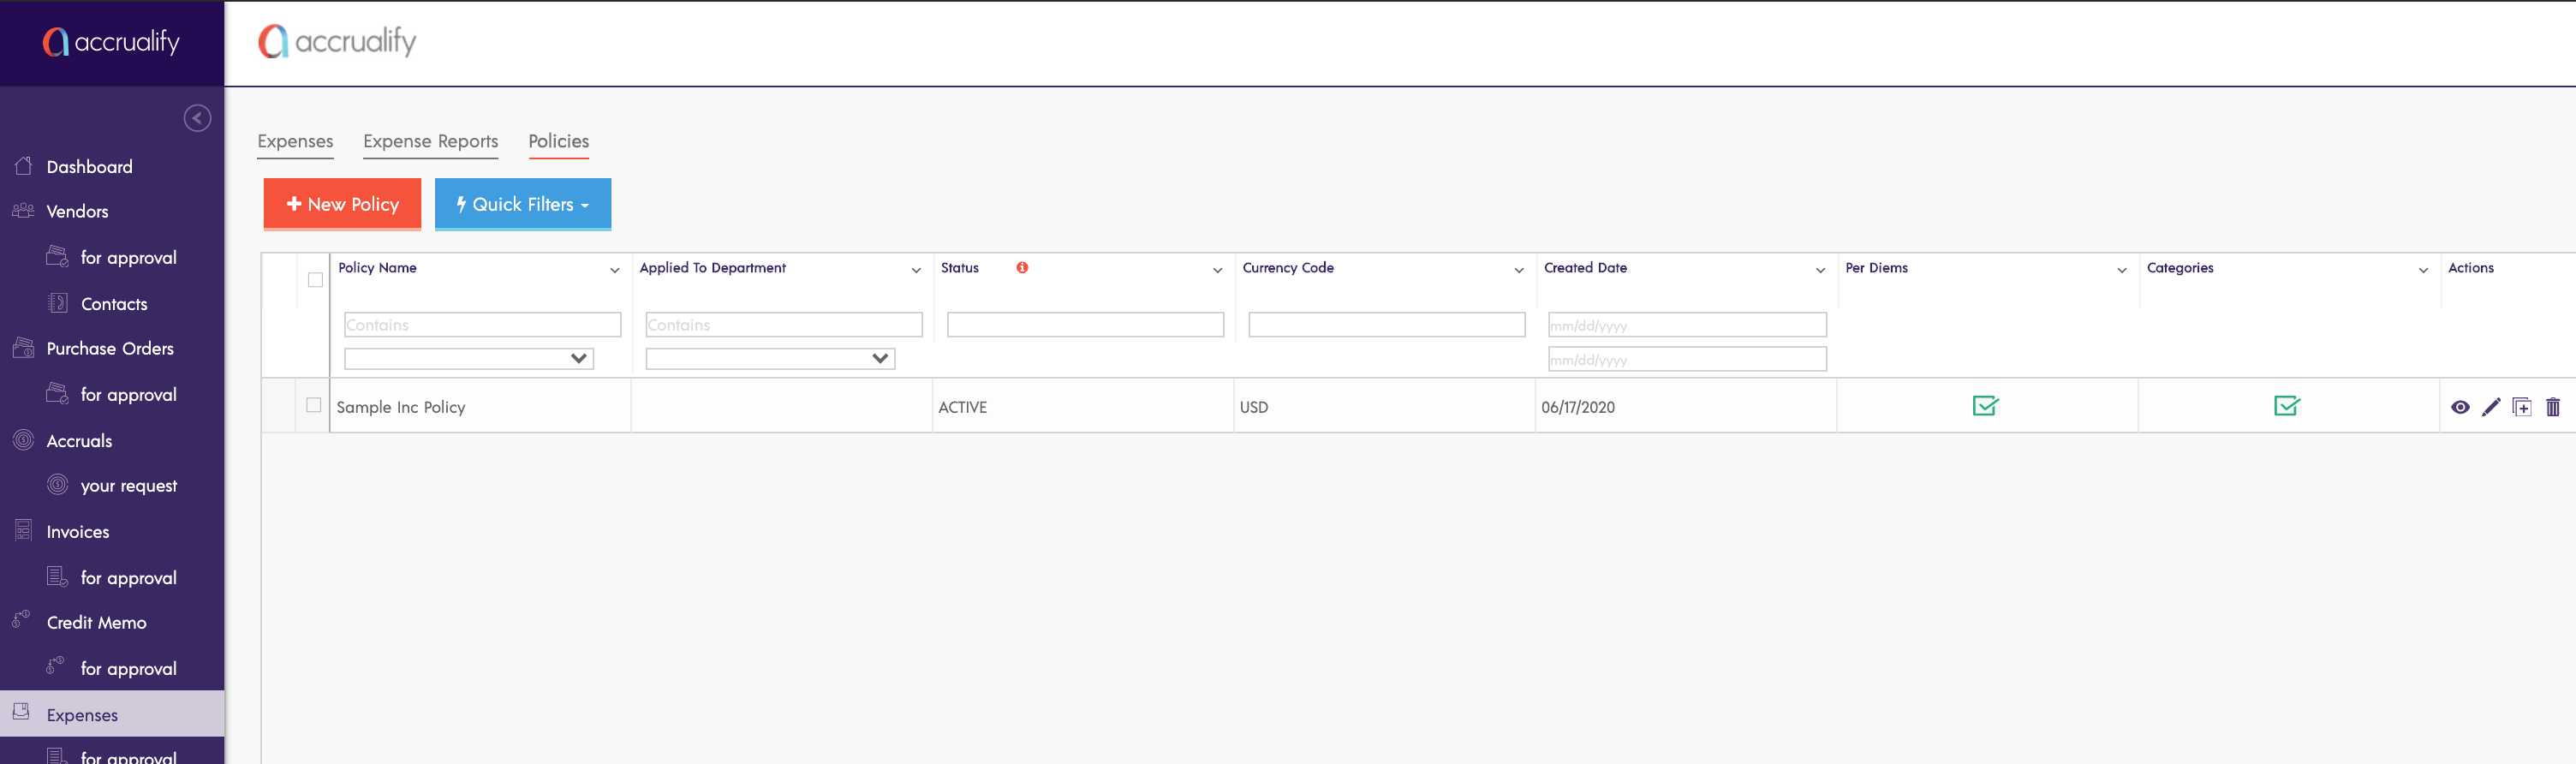
Task: Open the Quick Filters dropdown
Action: pos(522,204)
